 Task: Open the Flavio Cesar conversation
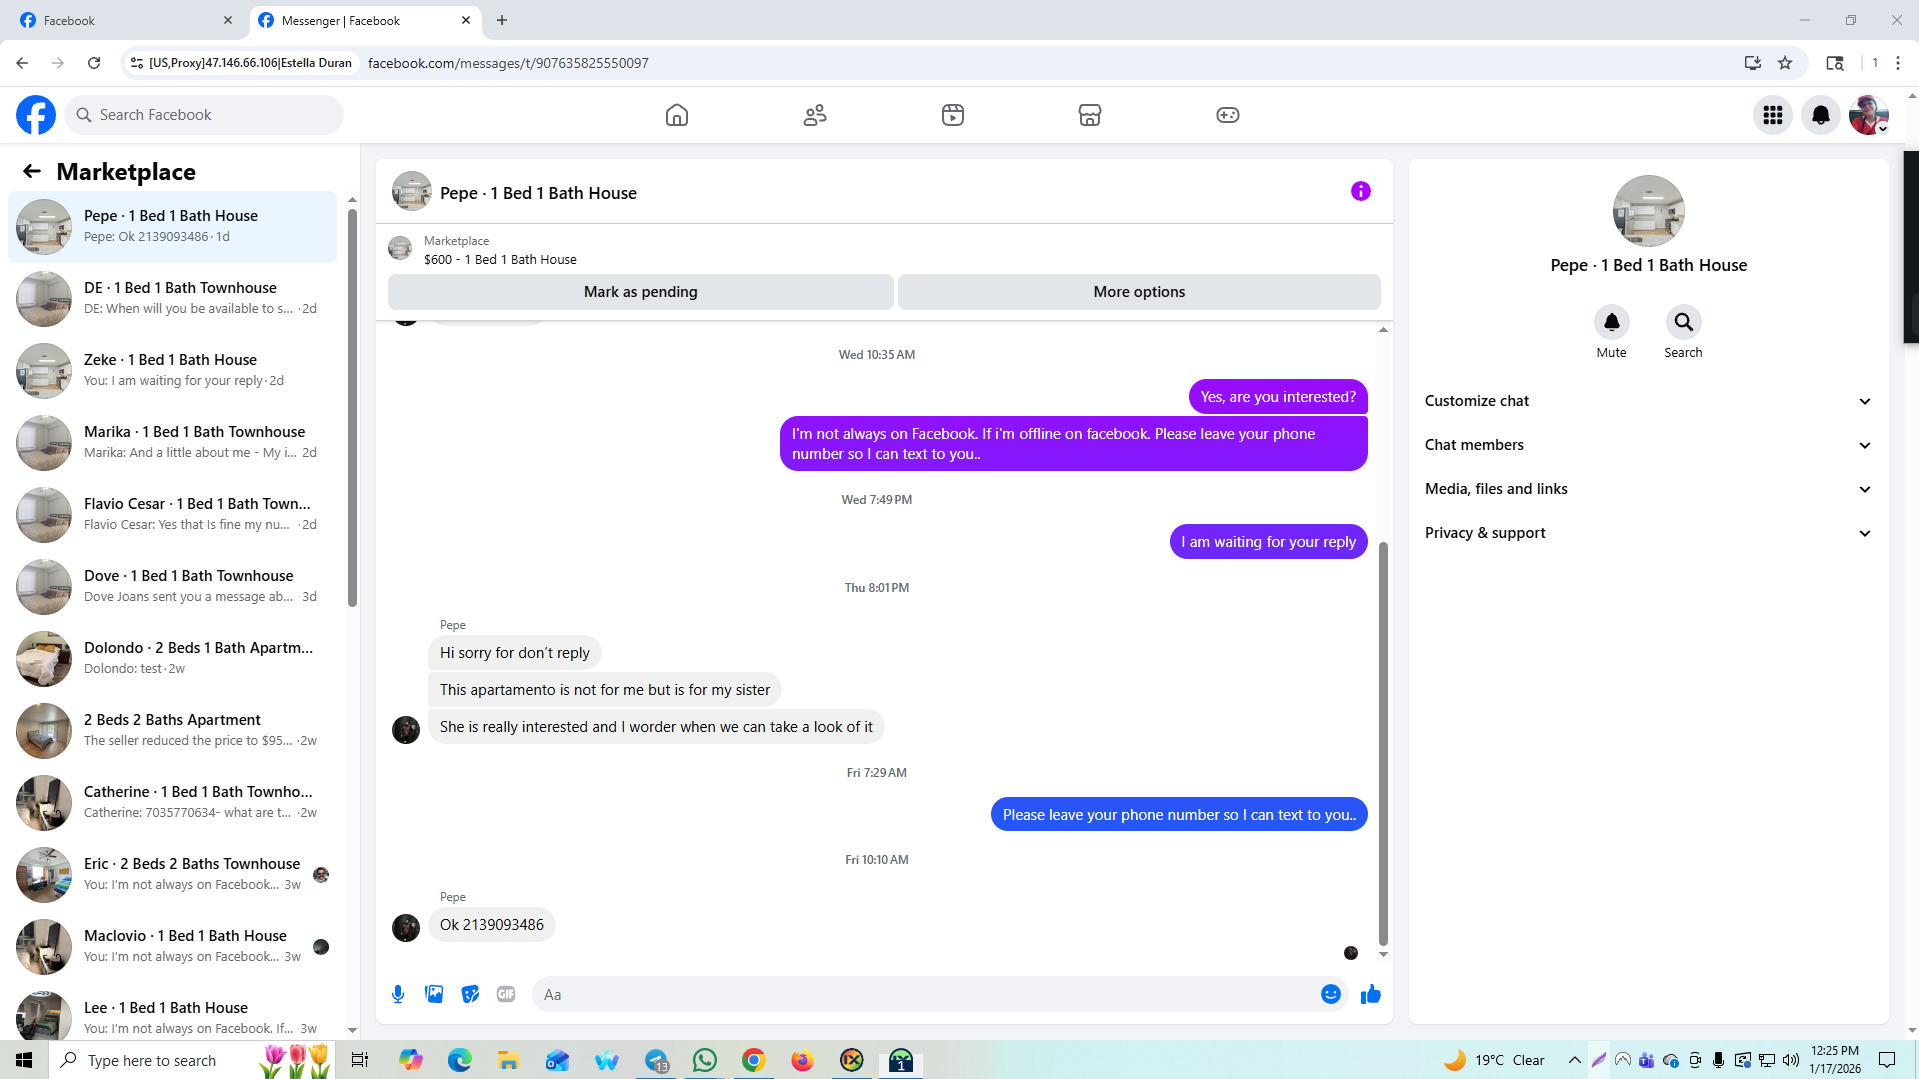173,514
